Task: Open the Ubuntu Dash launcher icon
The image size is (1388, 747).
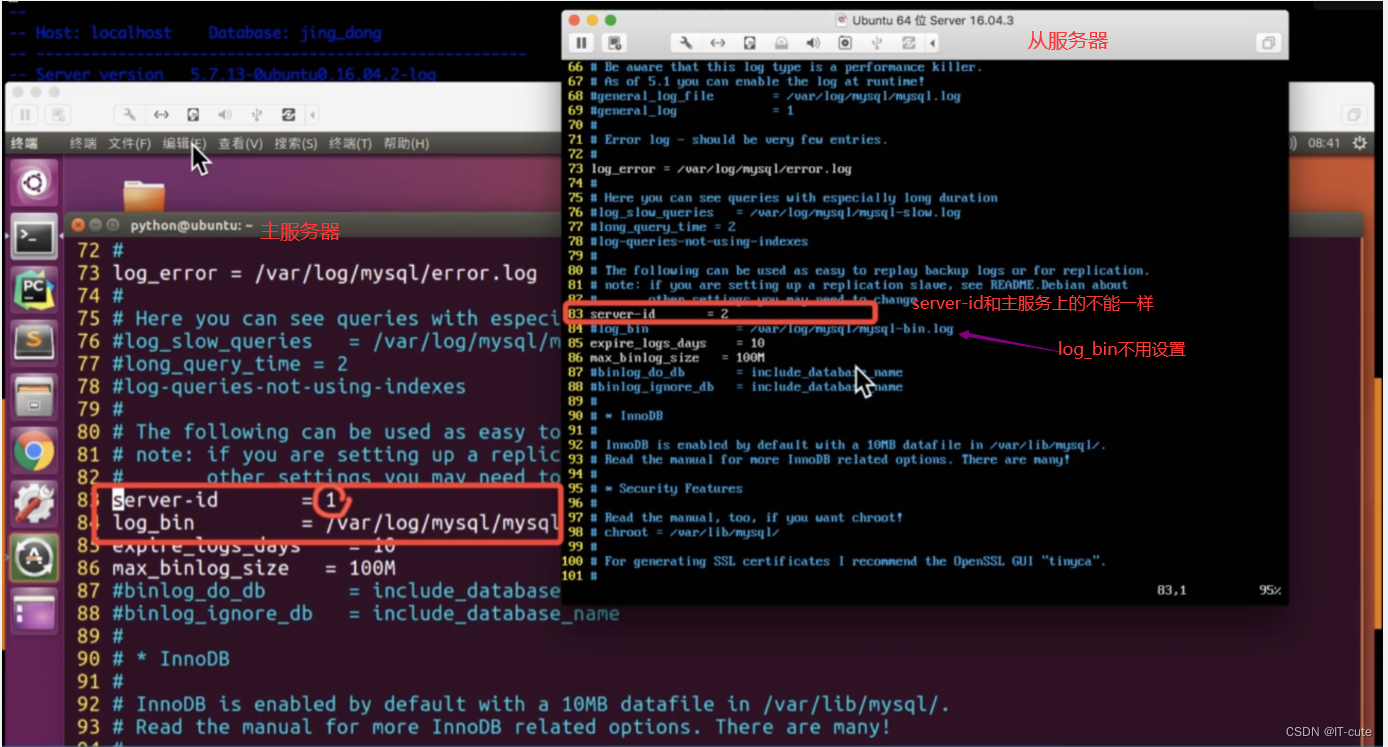Action: (x=33, y=184)
